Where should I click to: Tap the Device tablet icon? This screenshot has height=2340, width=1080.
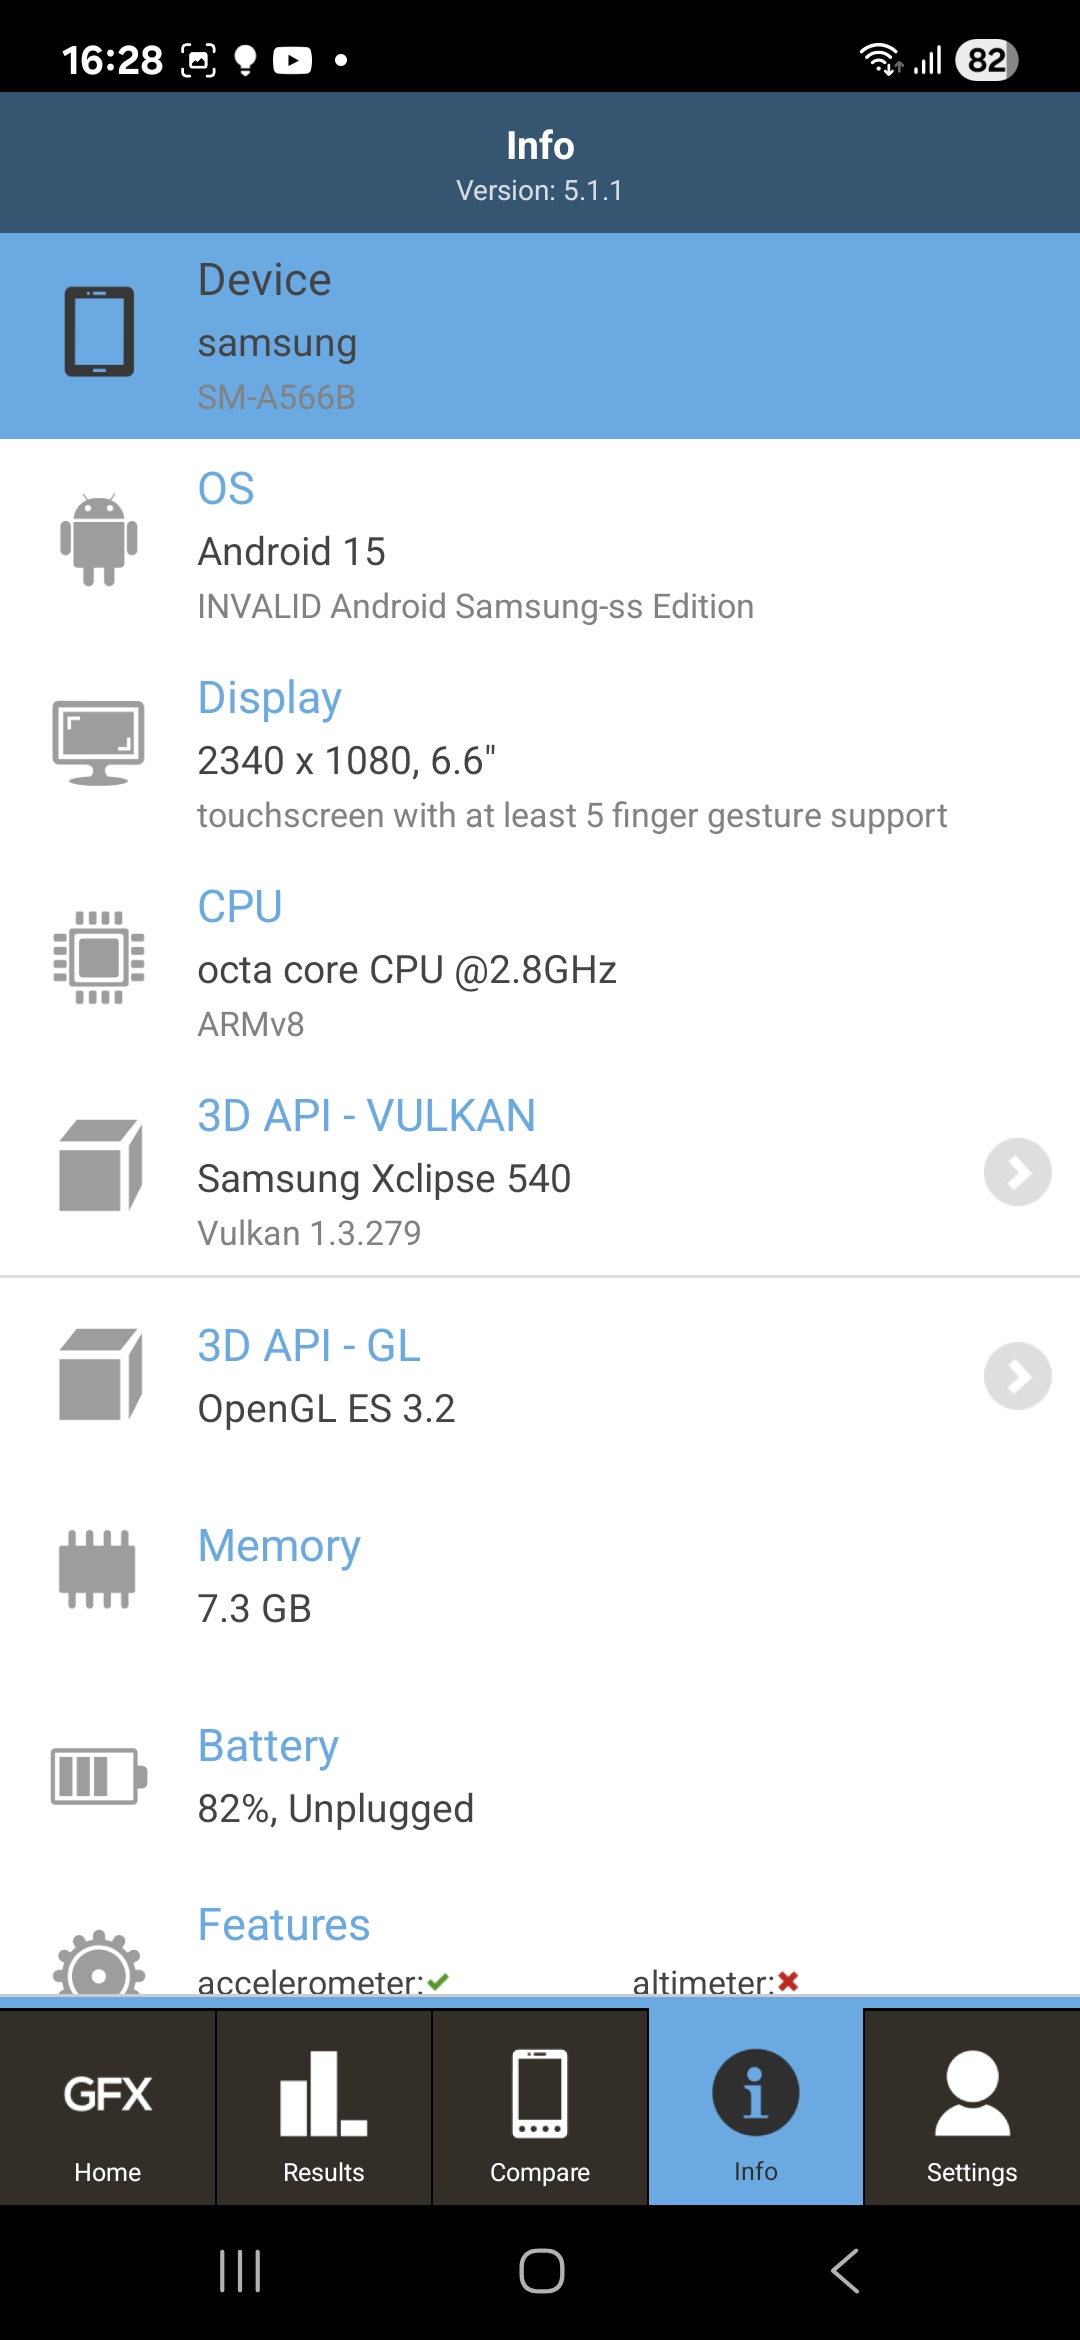pos(99,332)
